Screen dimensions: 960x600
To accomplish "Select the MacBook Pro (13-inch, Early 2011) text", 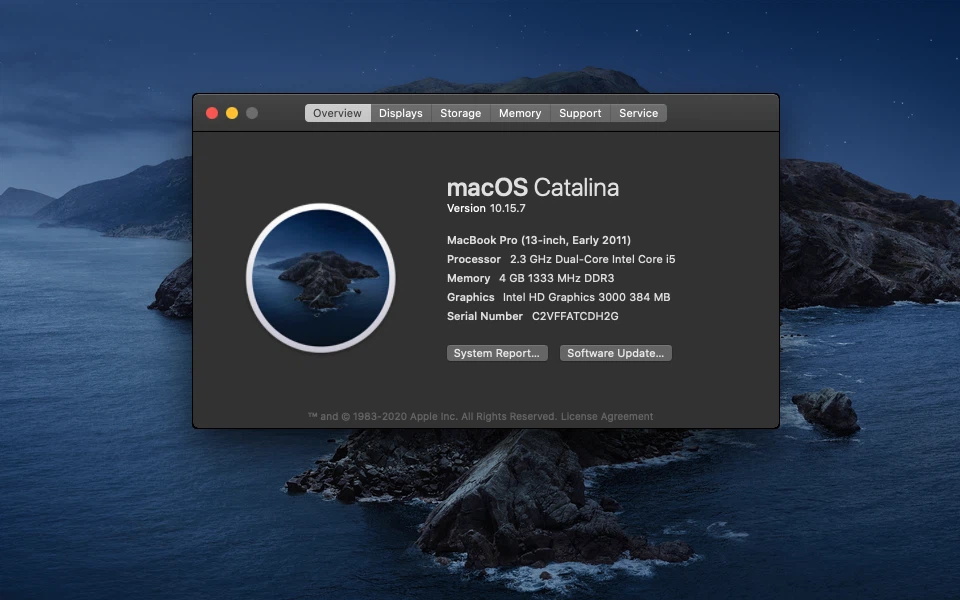I will (x=539, y=240).
